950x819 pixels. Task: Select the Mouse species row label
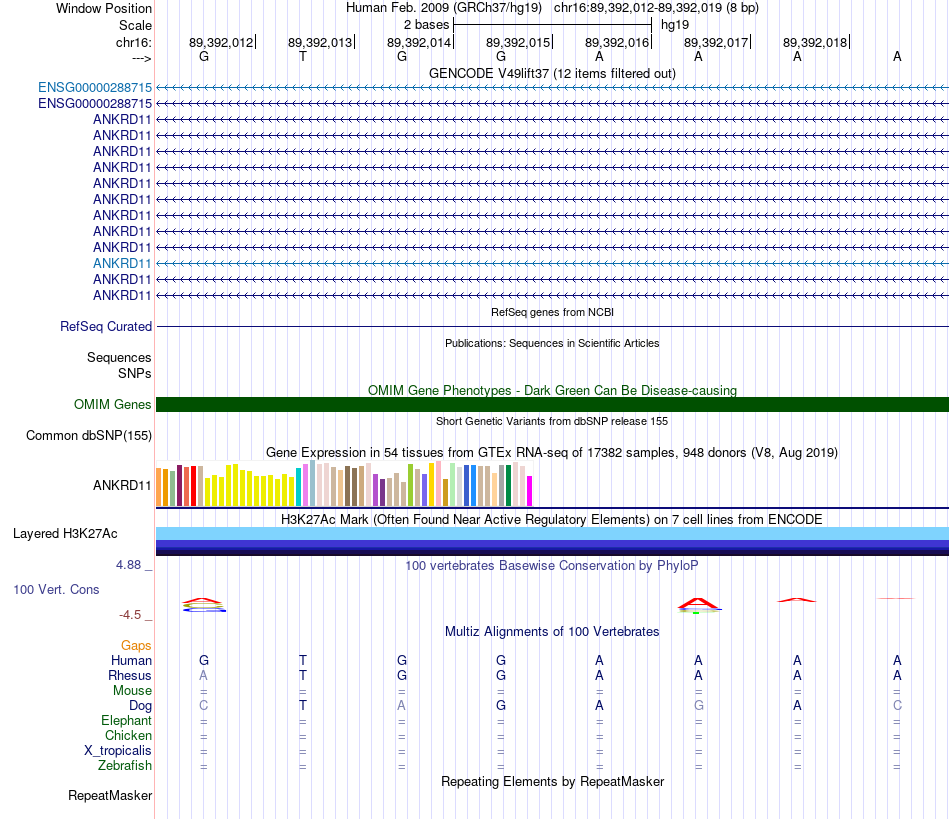[x=132, y=691]
